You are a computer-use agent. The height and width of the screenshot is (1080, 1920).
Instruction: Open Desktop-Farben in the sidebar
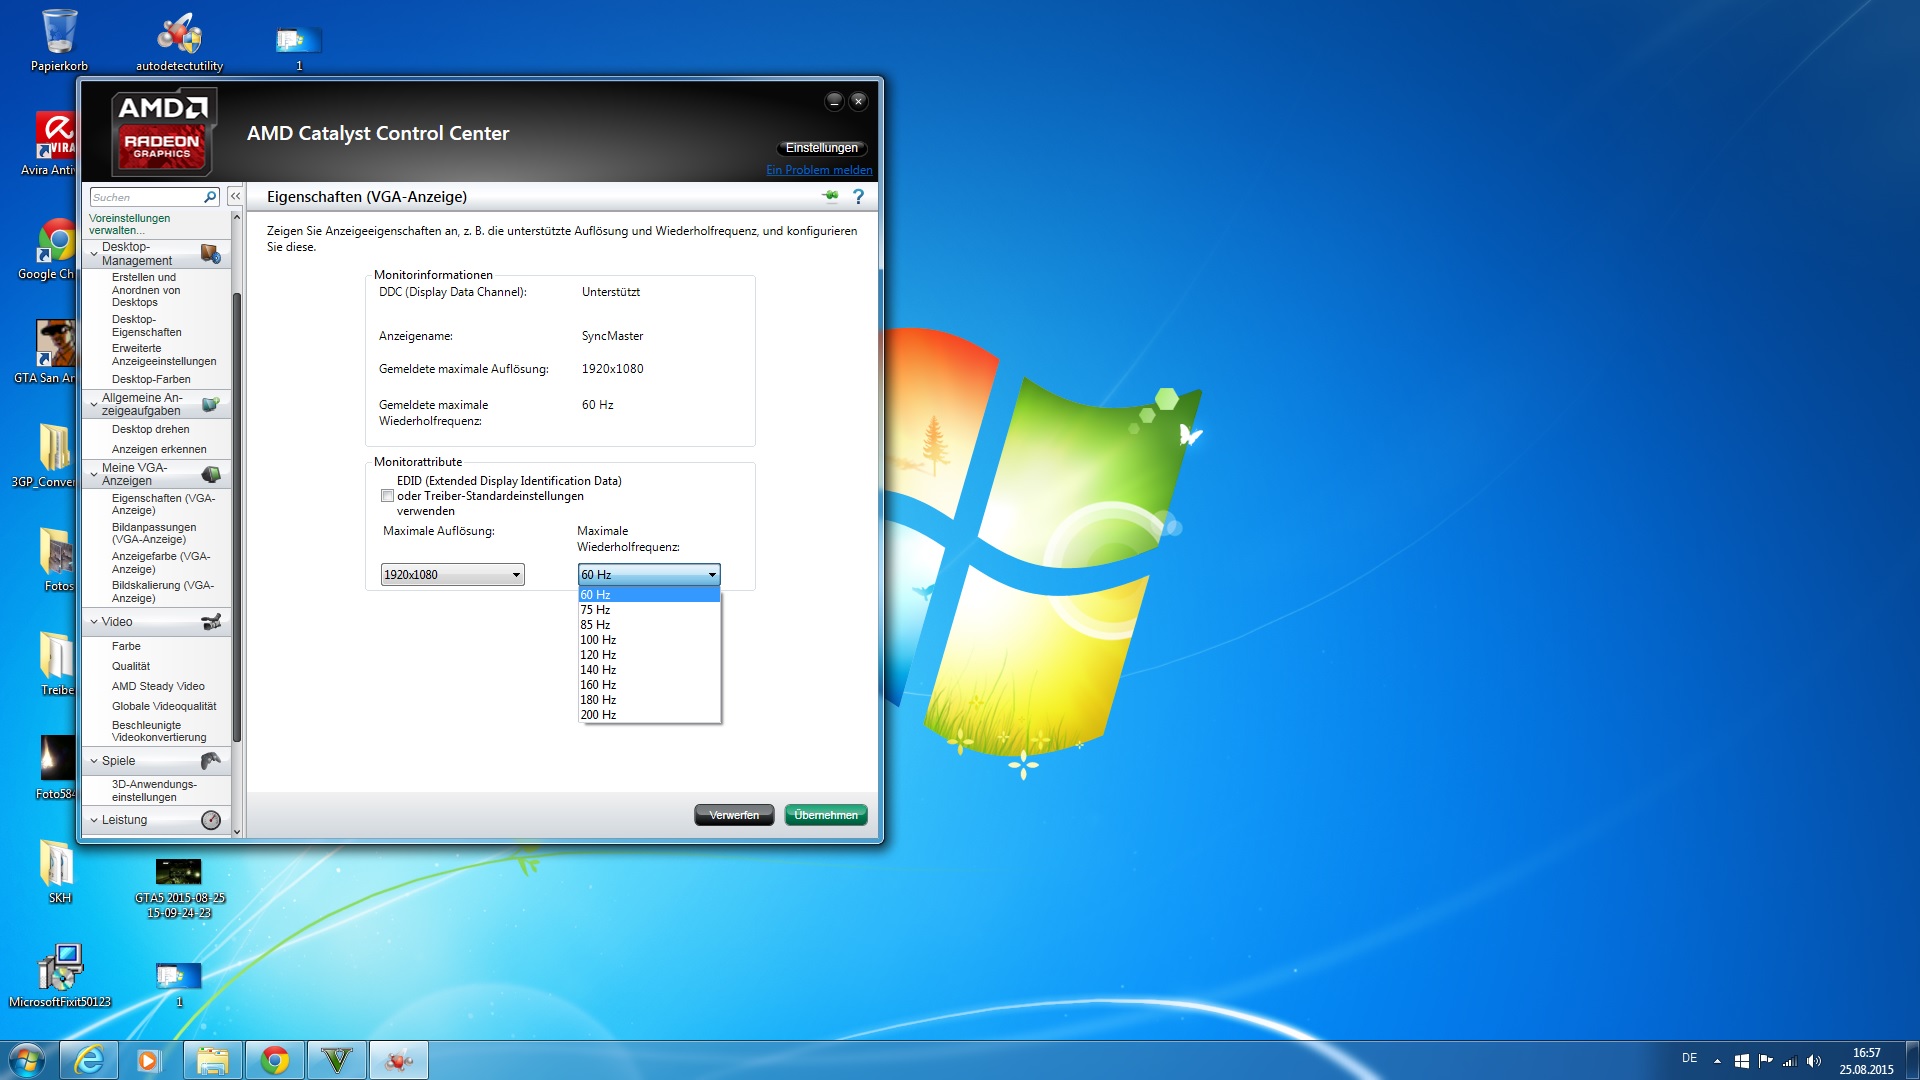tap(151, 379)
